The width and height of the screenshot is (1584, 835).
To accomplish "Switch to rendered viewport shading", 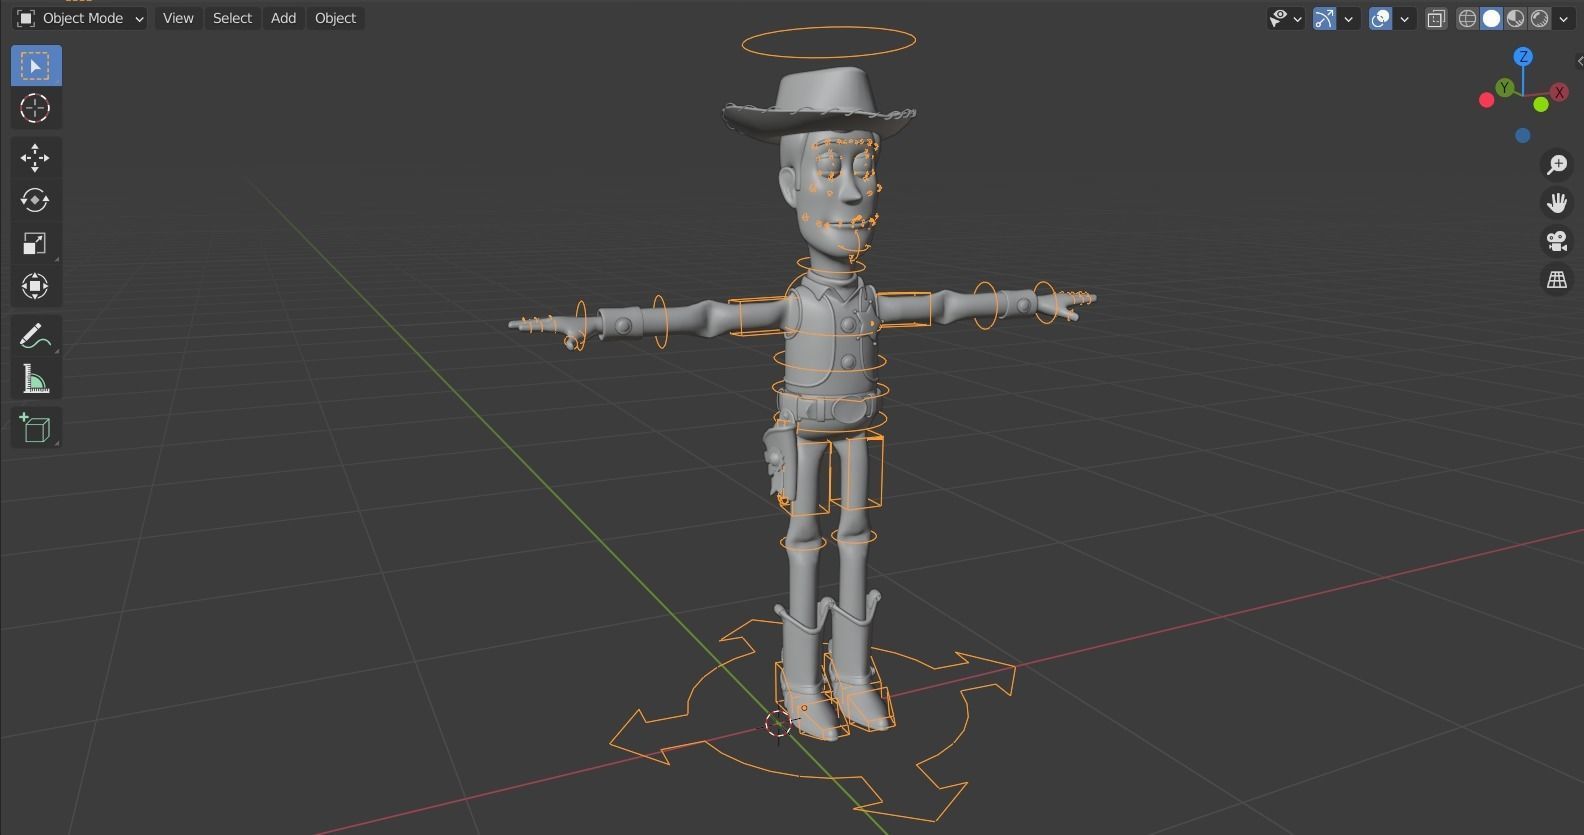I will tap(1540, 18).
